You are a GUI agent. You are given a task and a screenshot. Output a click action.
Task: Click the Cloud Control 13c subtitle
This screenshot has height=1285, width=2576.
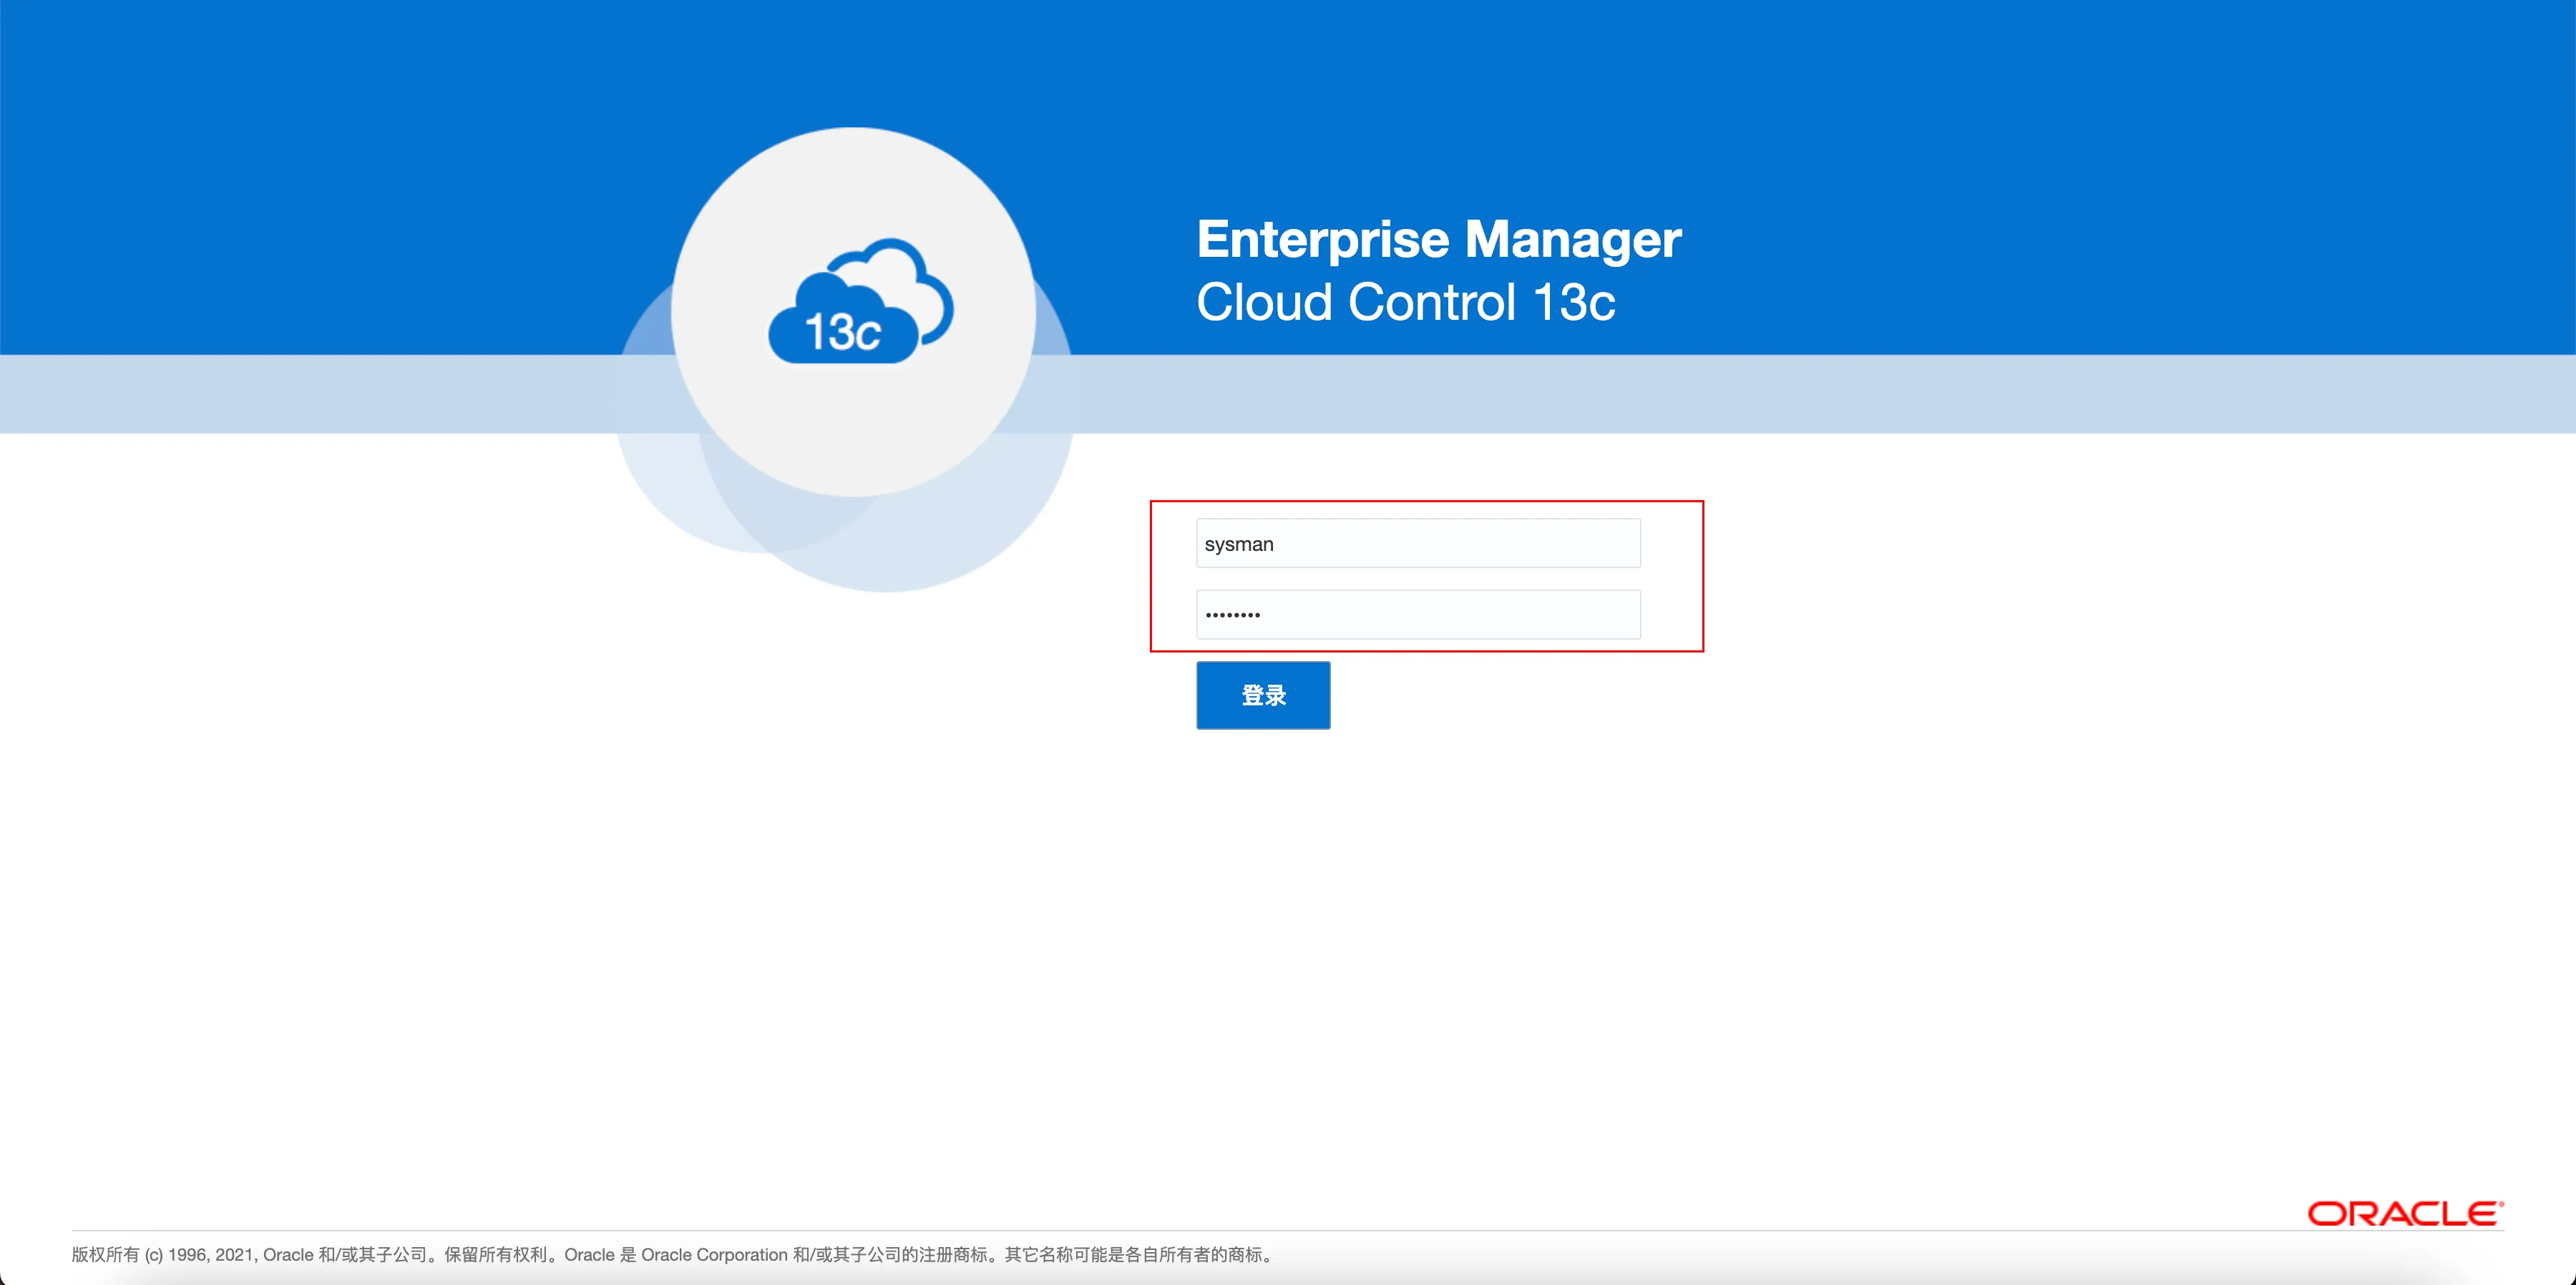[x=1405, y=302]
